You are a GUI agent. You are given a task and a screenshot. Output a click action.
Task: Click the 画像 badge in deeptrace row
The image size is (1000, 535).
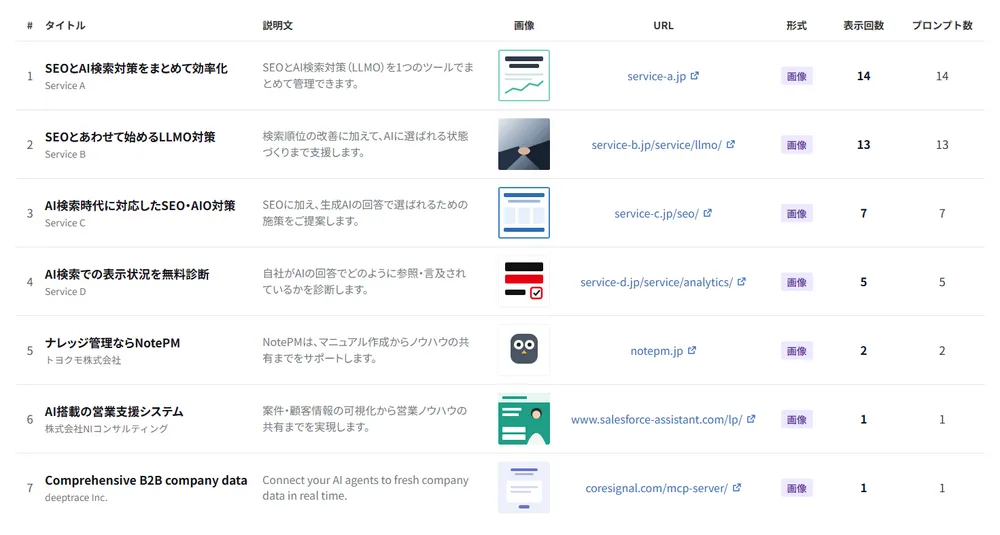(x=797, y=488)
